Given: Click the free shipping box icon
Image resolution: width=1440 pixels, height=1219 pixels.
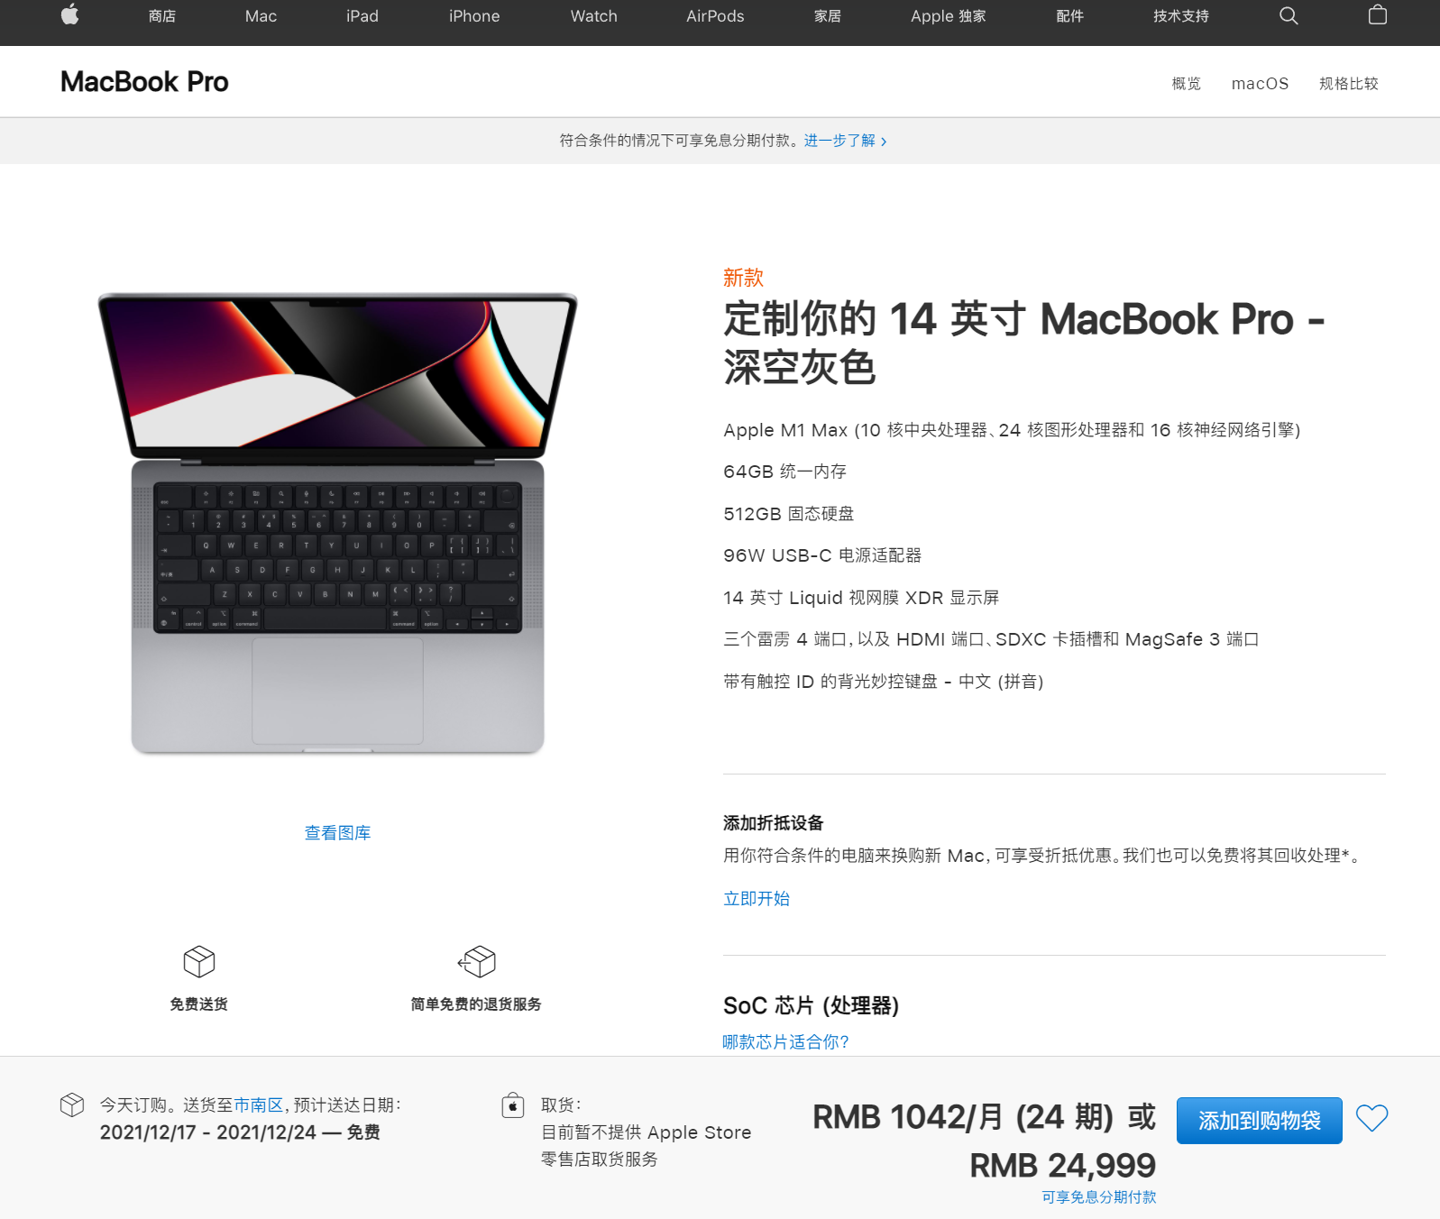Looking at the screenshot, I should point(199,962).
